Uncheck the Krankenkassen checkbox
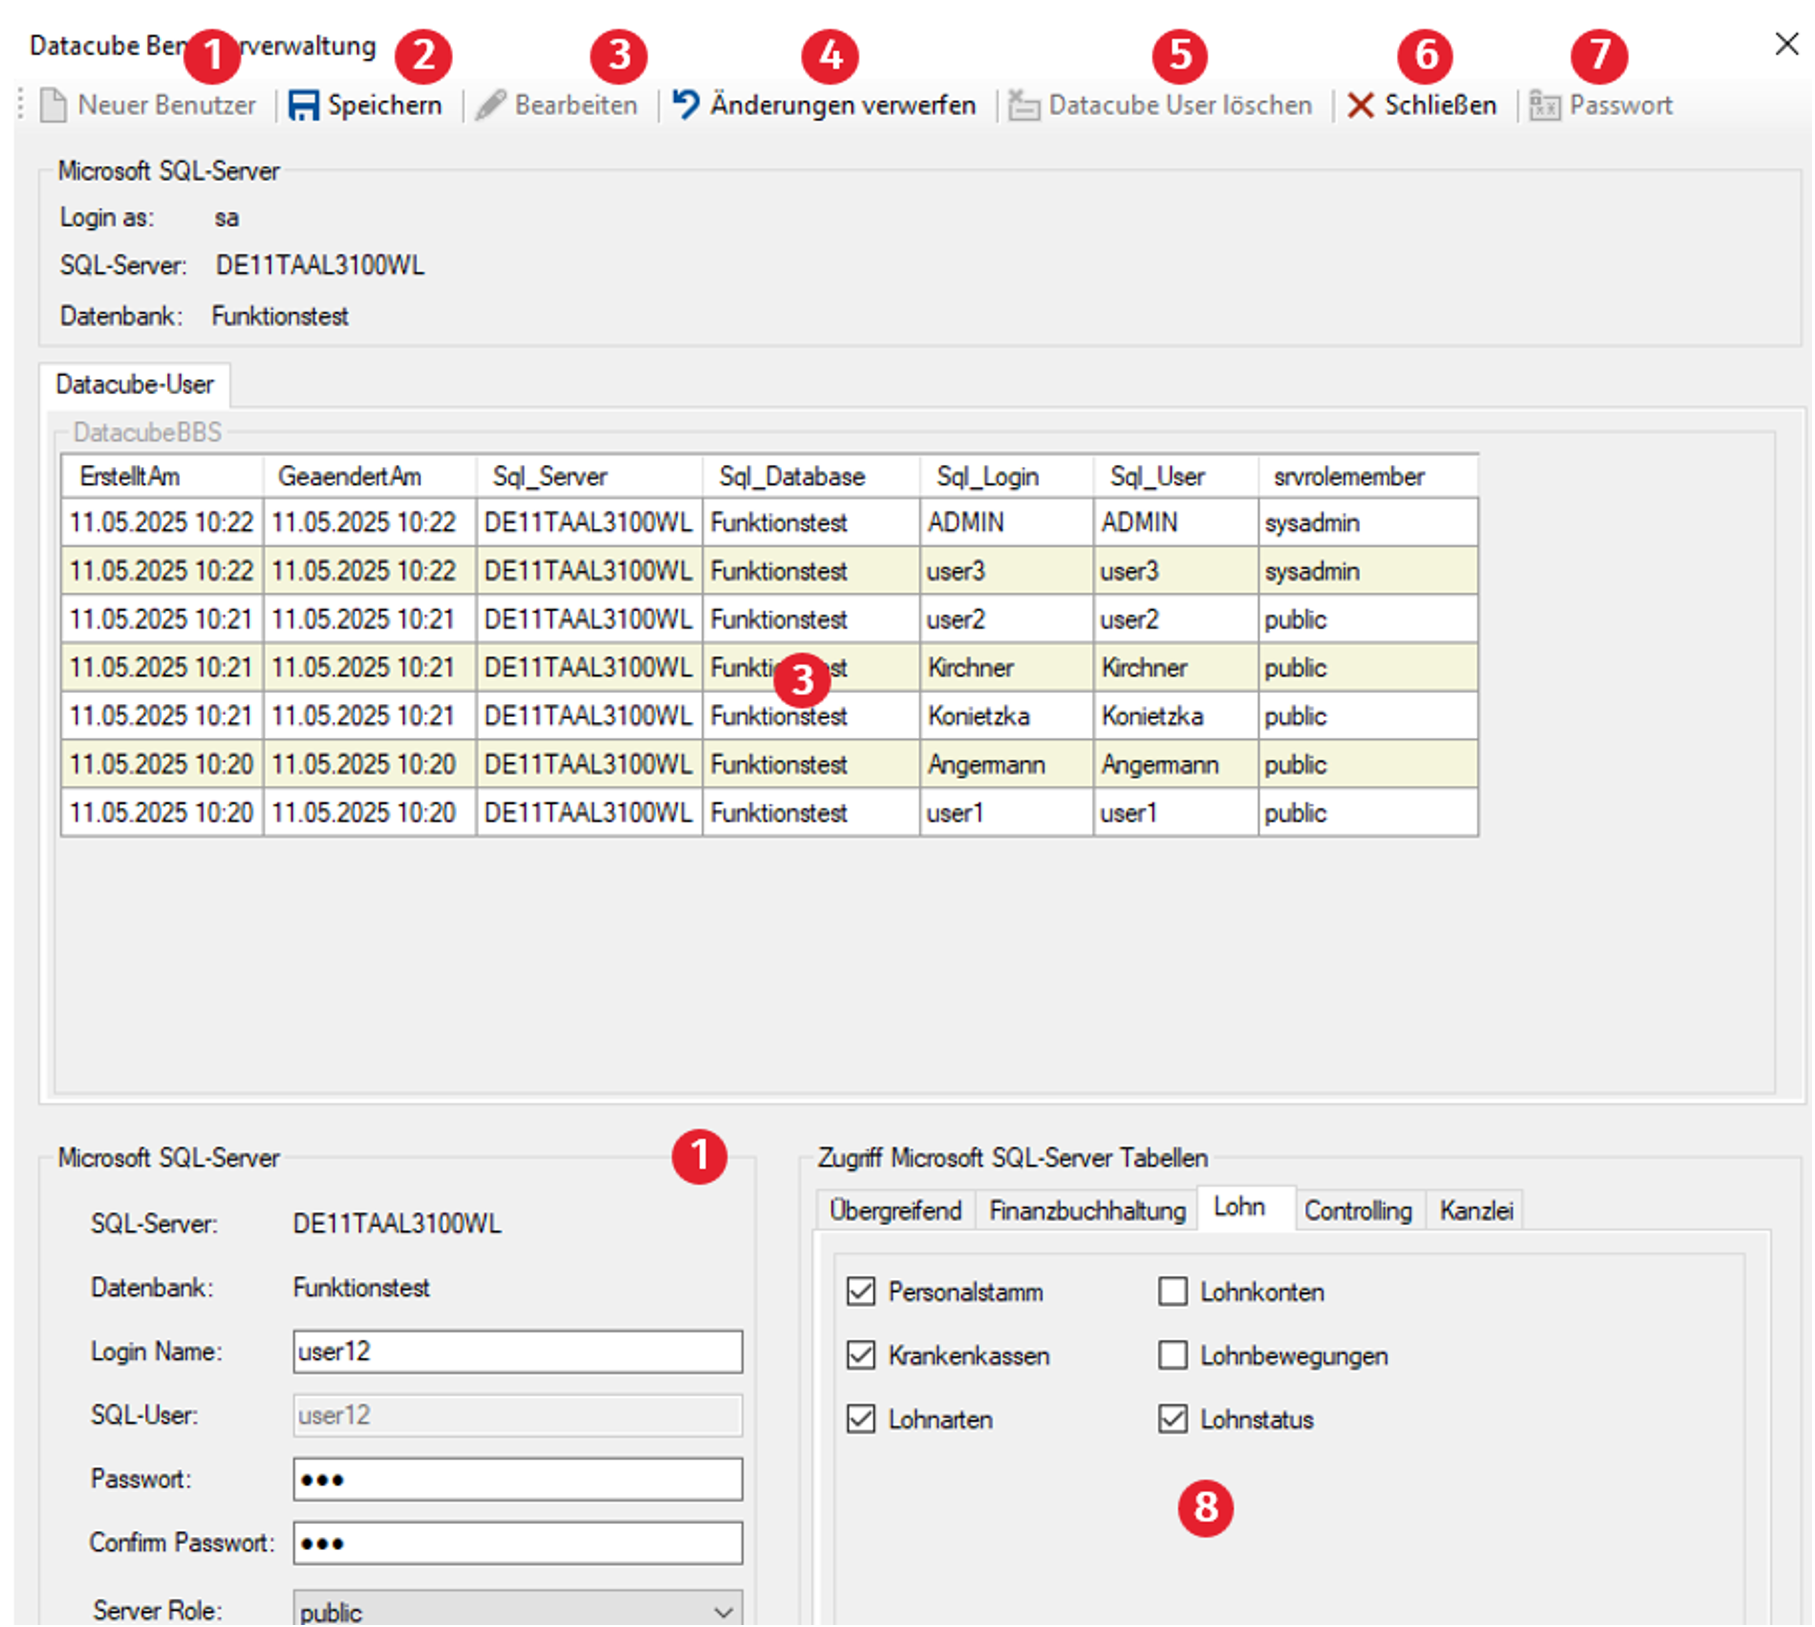 coord(861,1355)
